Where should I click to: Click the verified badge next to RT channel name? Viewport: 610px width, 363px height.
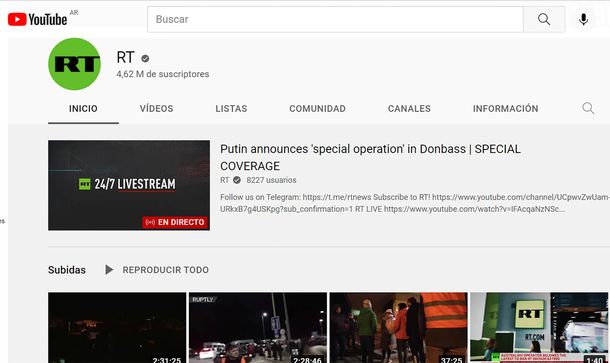(145, 58)
